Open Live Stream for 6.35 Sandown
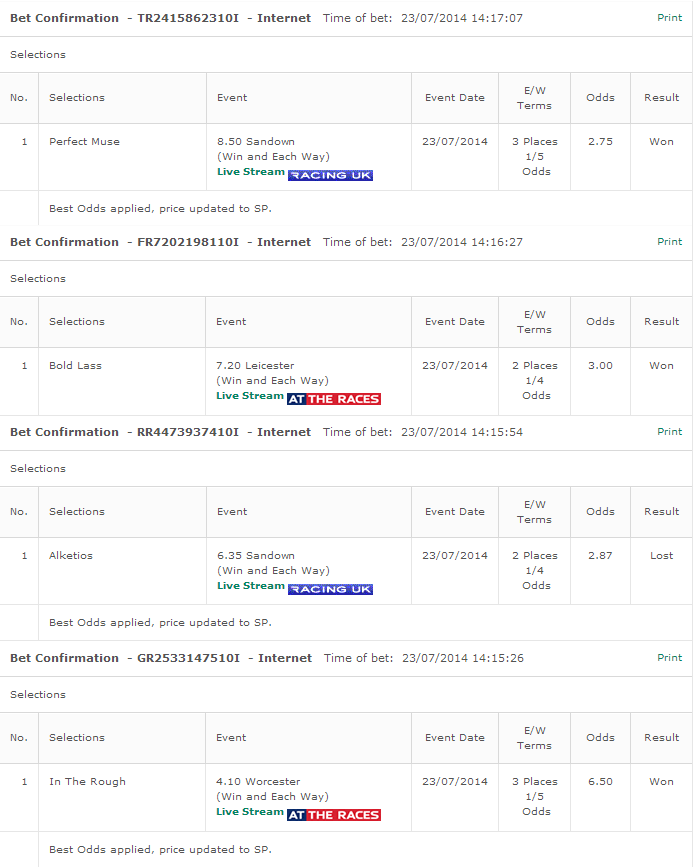The image size is (693, 867). click(x=251, y=586)
